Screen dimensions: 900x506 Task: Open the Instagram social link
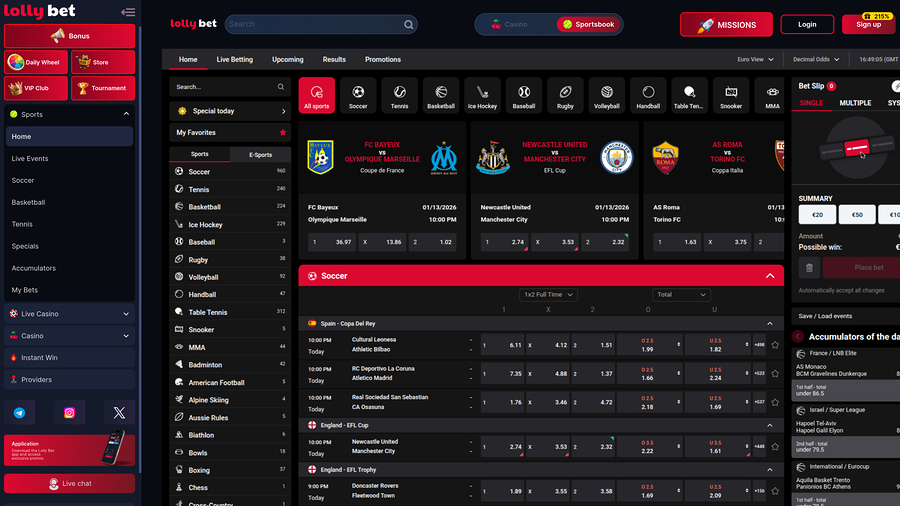[x=69, y=412]
